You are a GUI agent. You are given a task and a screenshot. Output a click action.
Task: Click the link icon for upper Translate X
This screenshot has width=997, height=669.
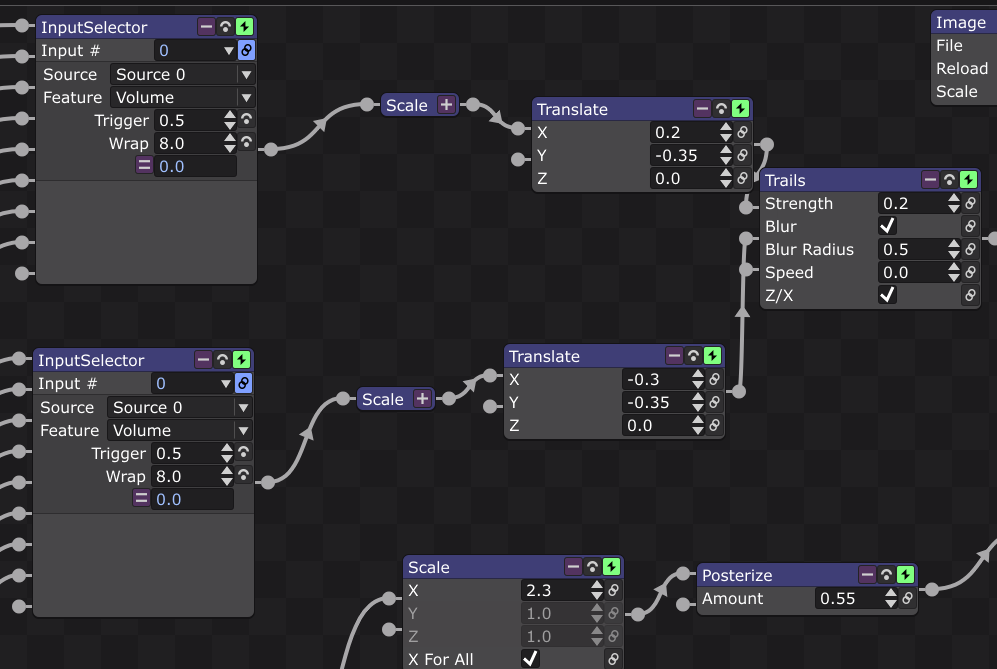(742, 132)
